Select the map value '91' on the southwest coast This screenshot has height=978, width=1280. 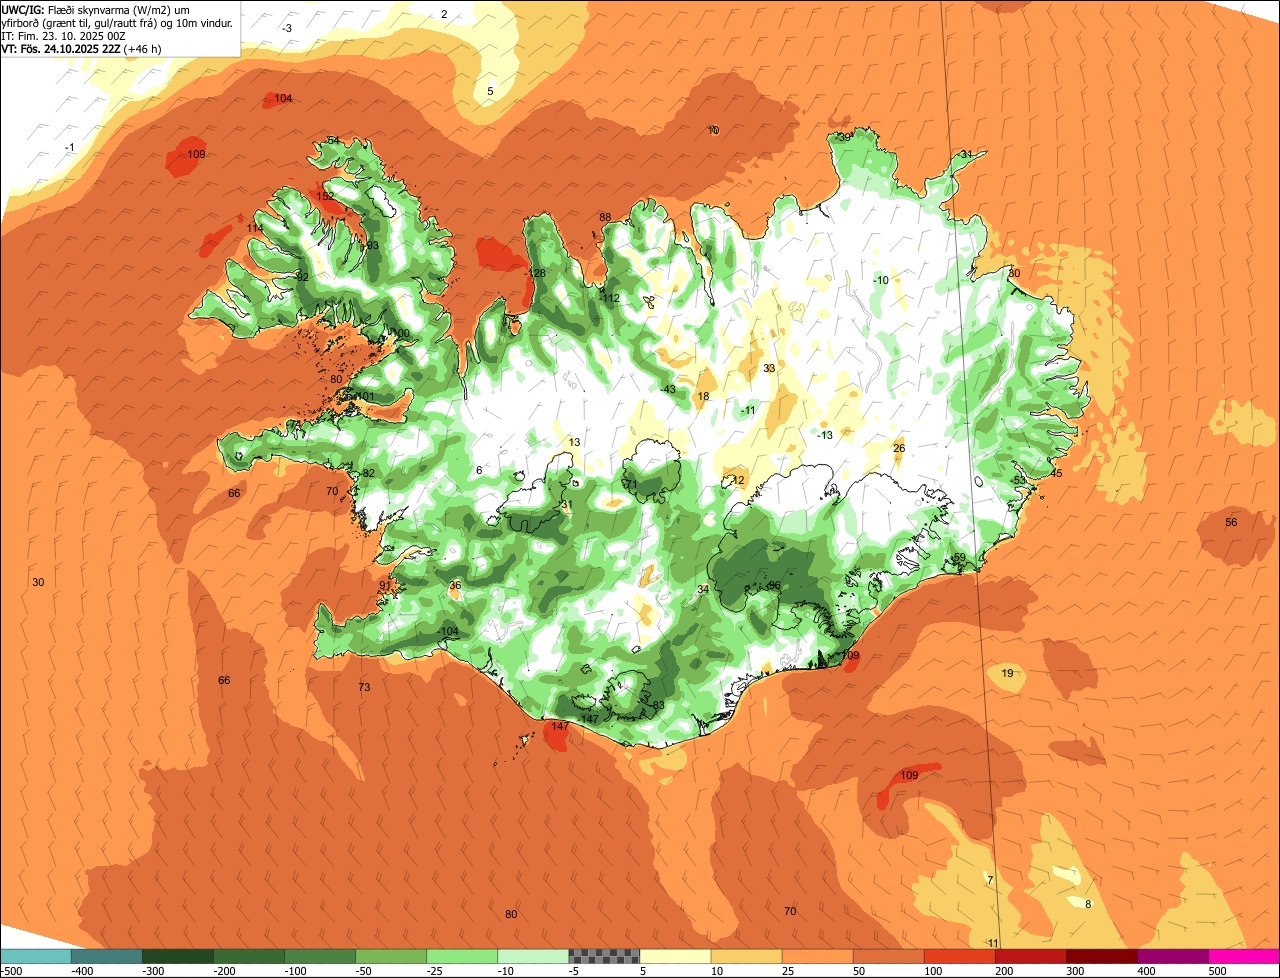tap(385, 586)
